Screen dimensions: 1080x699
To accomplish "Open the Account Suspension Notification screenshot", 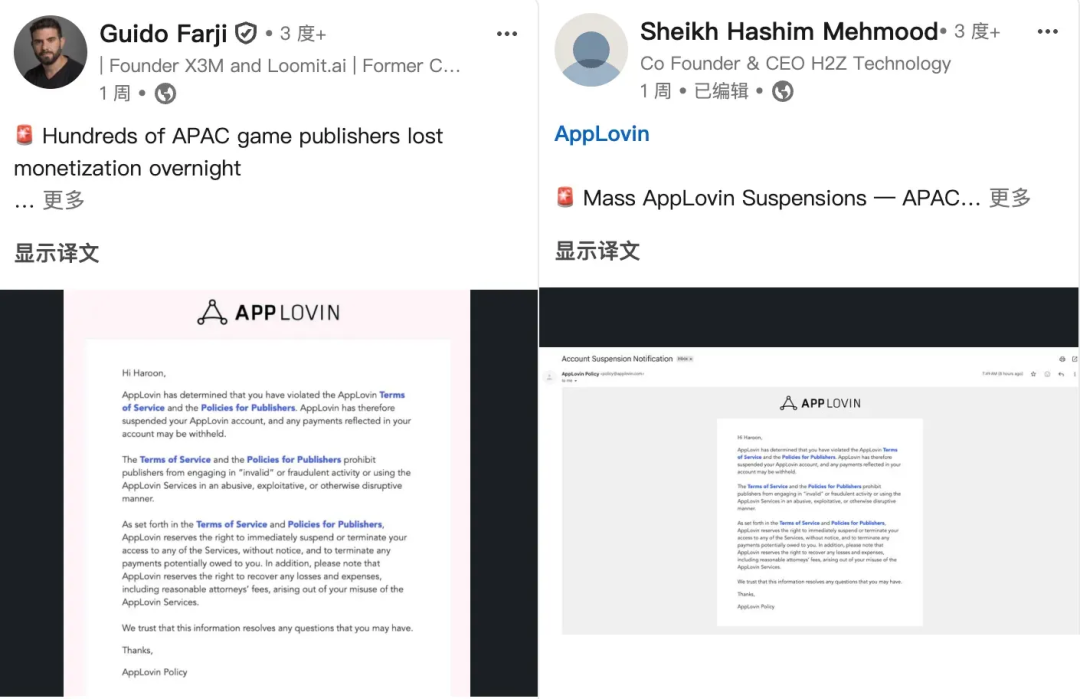I will [x=809, y=492].
